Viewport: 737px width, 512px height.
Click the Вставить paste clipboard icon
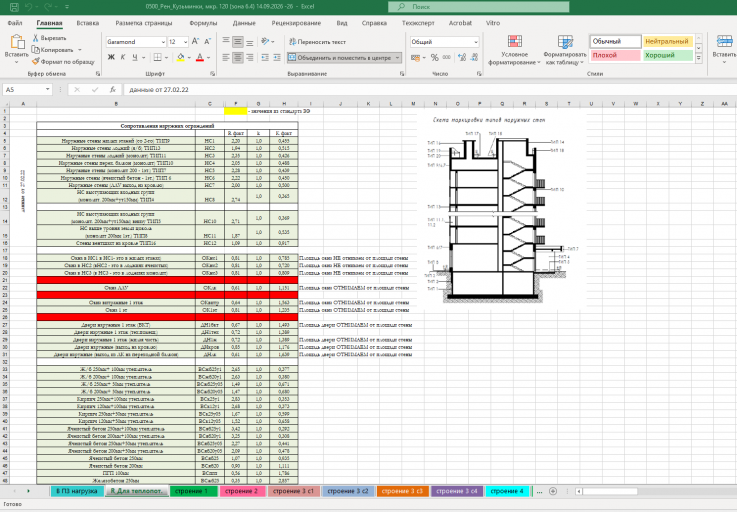click(17, 42)
